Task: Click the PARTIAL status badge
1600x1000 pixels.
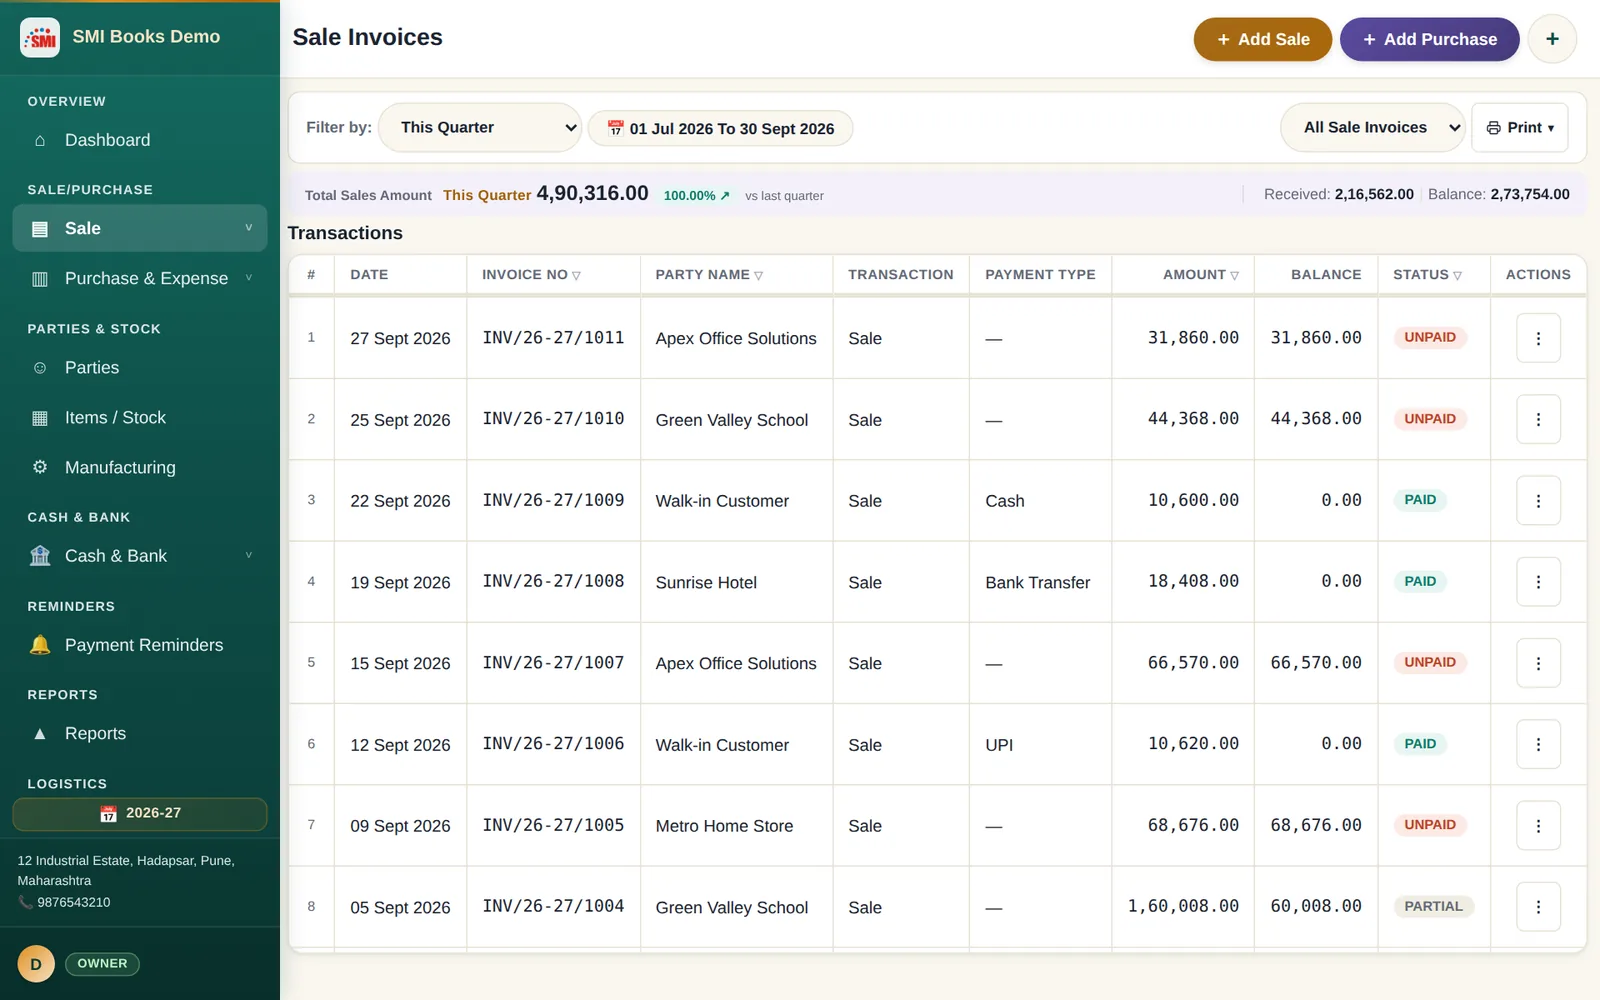Action: (x=1433, y=907)
